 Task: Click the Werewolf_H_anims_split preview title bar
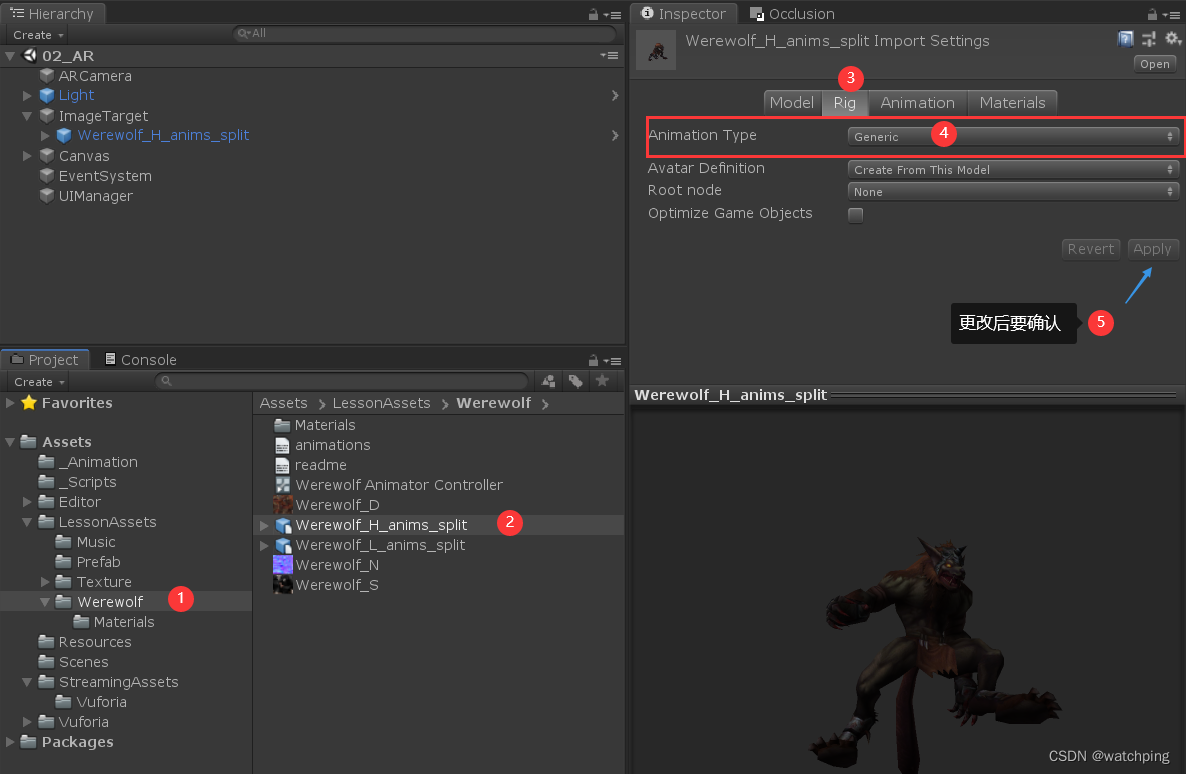click(x=906, y=395)
